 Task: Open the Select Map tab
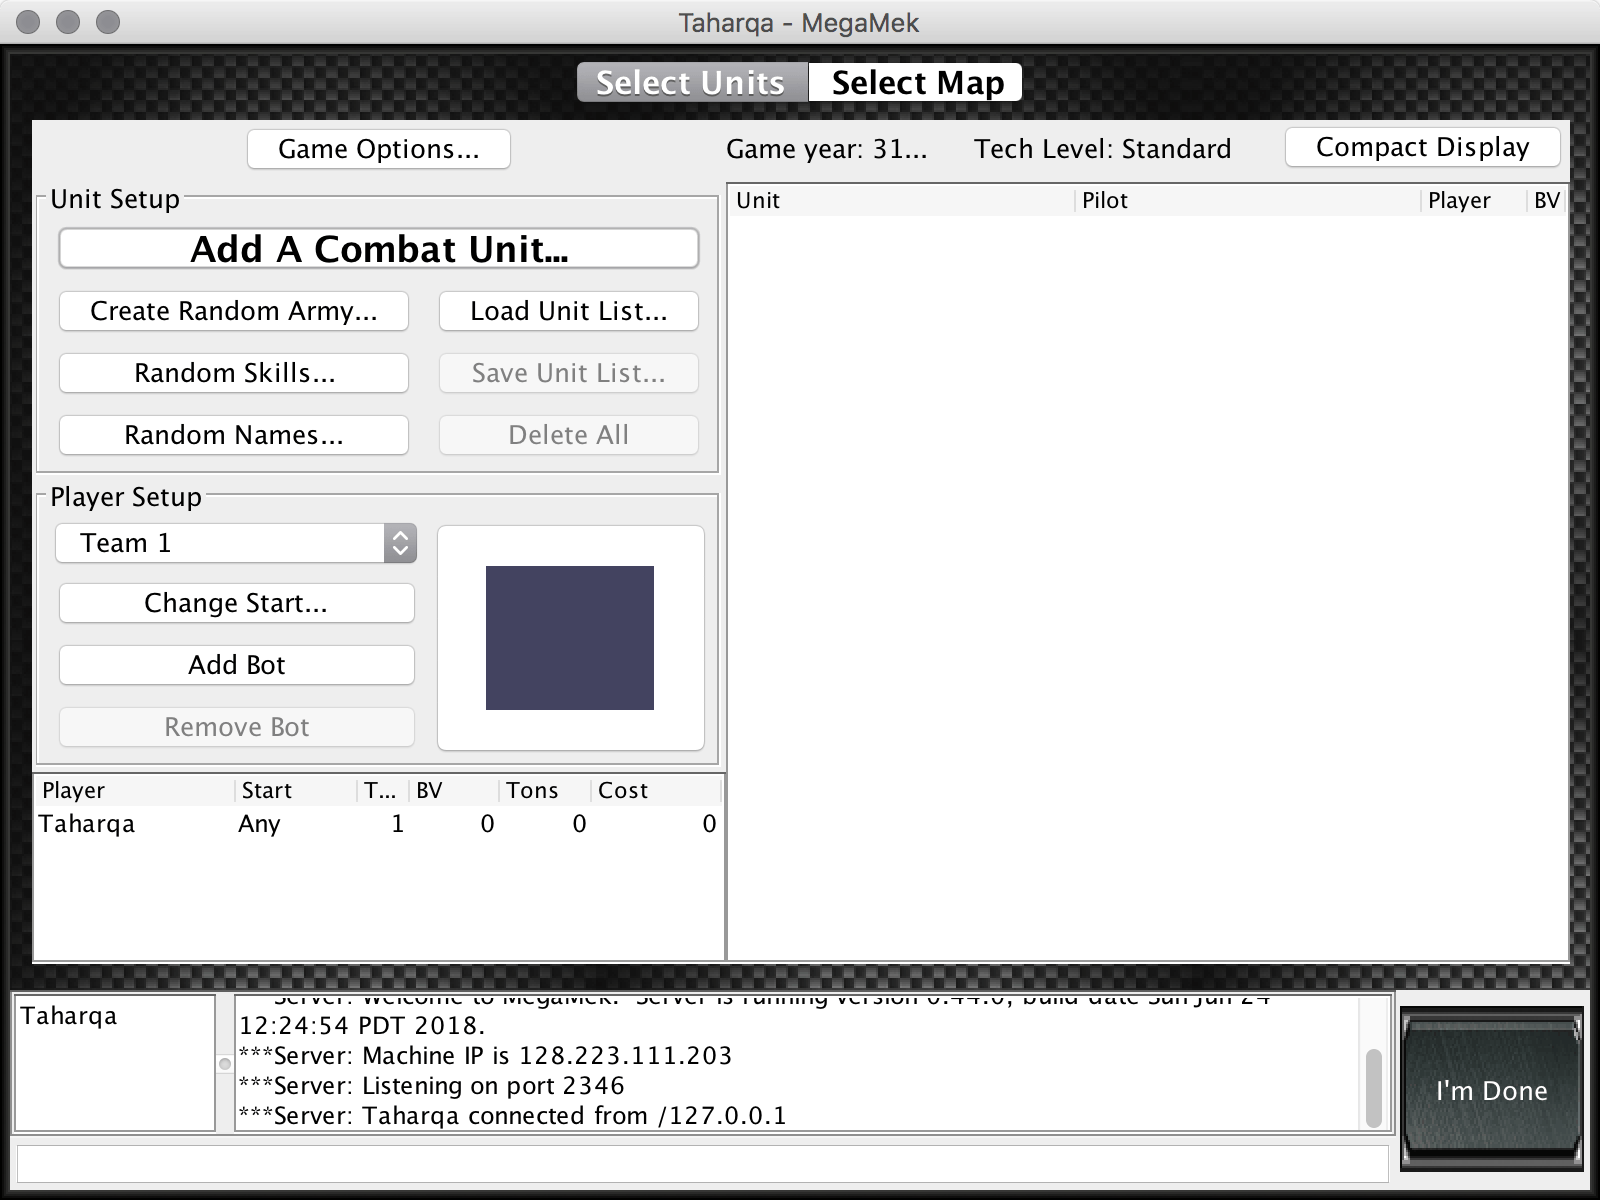[x=916, y=82]
